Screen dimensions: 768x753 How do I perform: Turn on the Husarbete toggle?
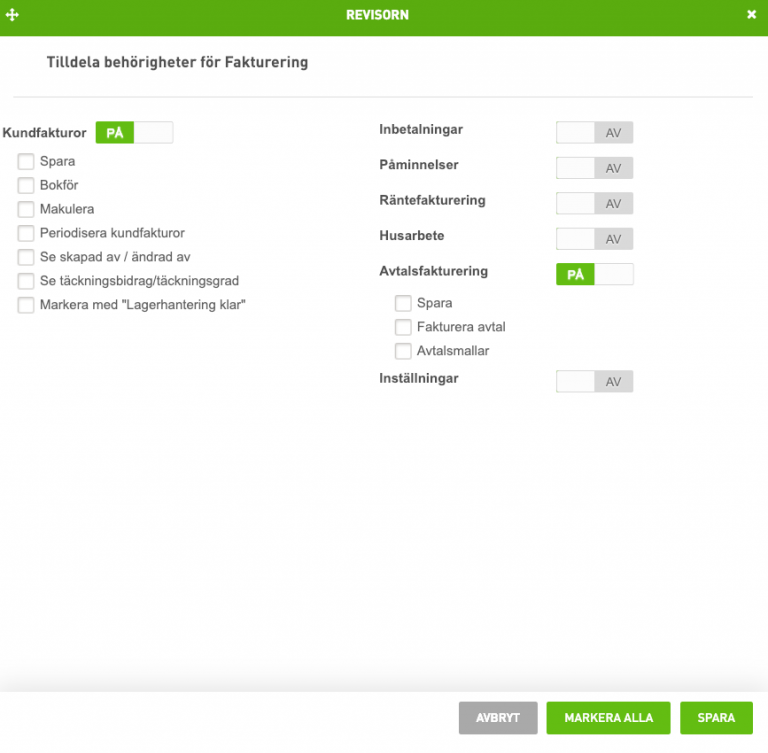pyautogui.click(x=594, y=239)
